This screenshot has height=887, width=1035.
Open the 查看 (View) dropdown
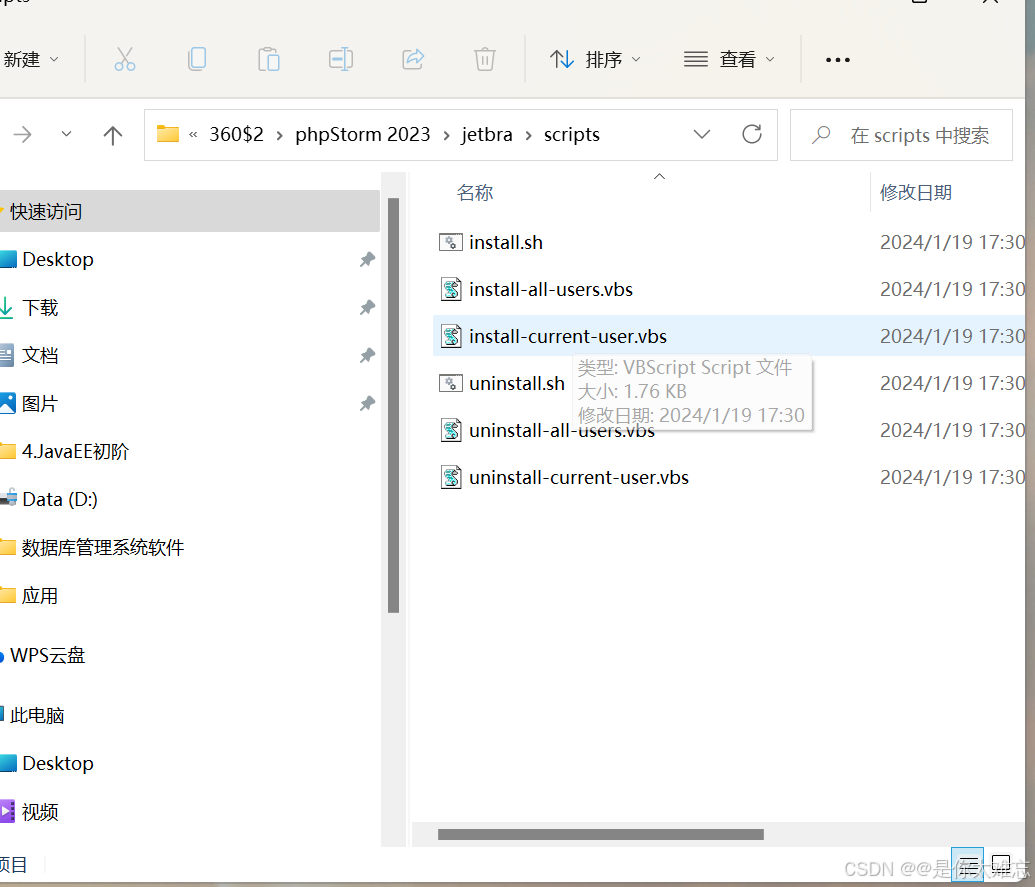pos(729,59)
